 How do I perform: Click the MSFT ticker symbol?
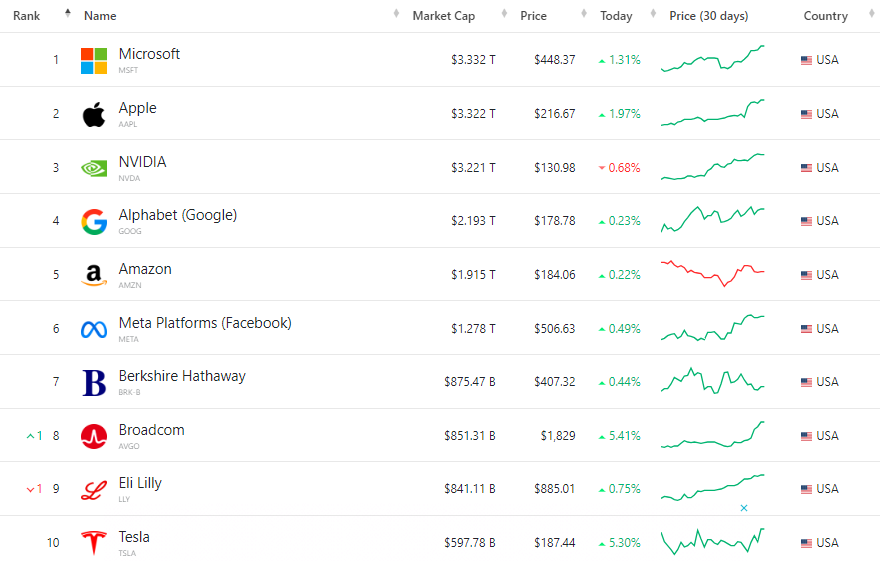128,71
